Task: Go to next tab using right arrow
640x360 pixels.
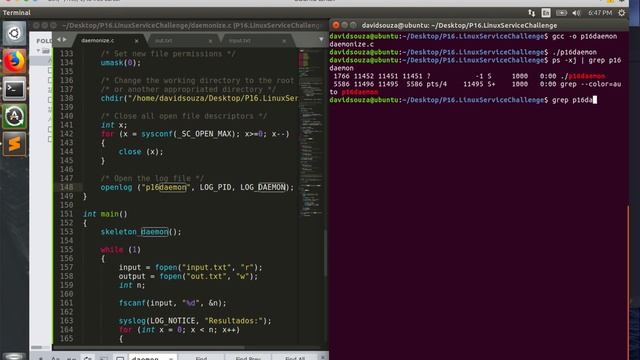Action: coord(64,40)
